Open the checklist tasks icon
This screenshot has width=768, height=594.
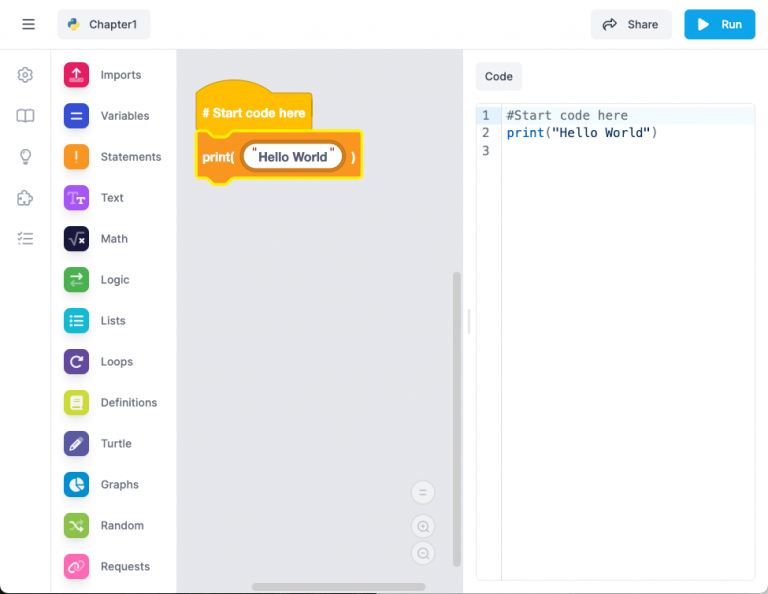point(25,239)
